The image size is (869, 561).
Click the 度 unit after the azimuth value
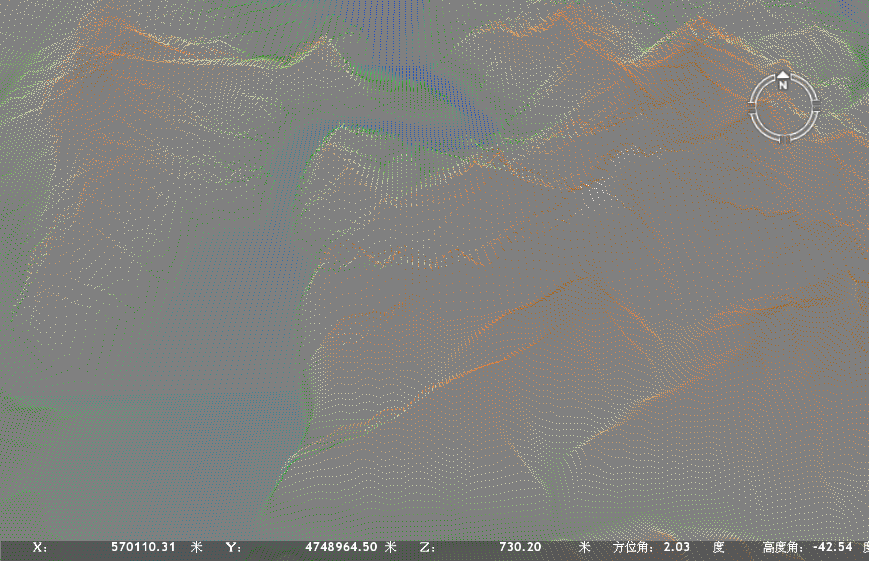(718, 547)
